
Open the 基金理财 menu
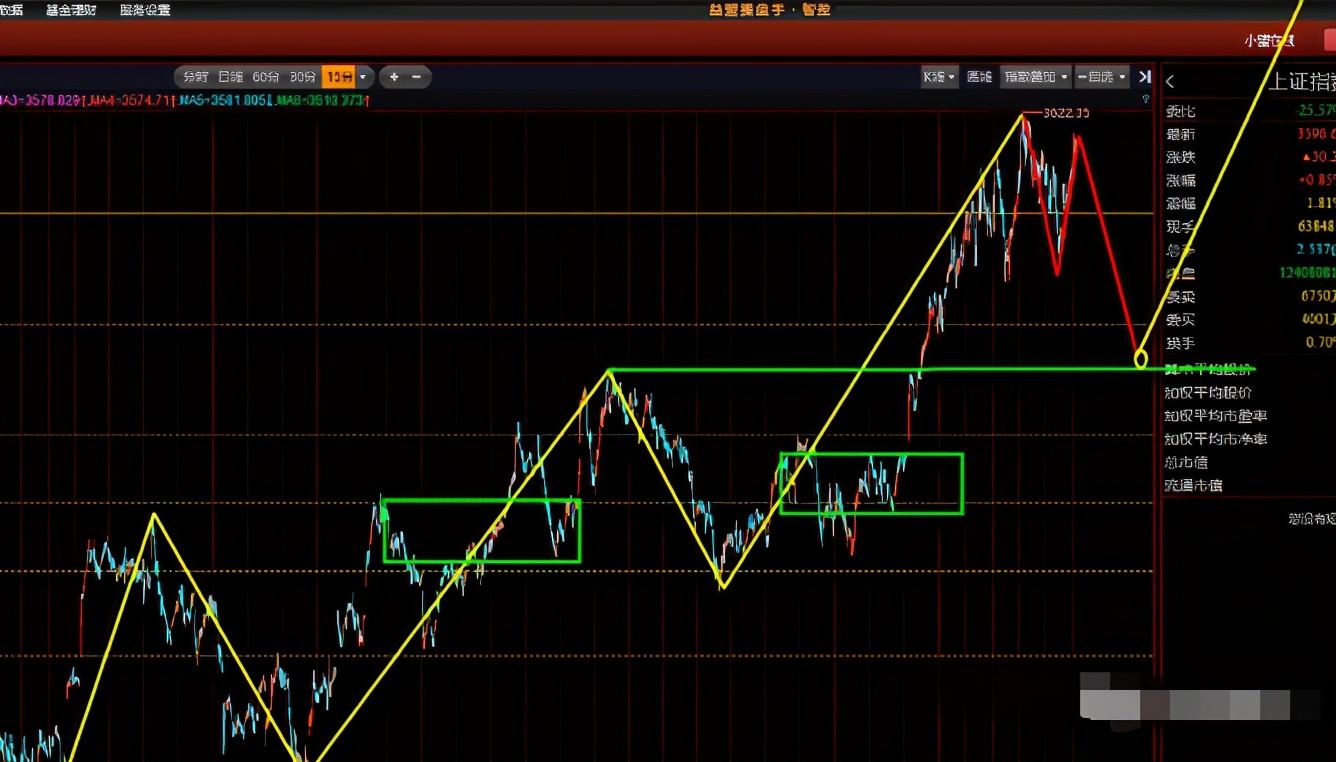pyautogui.click(x=71, y=10)
